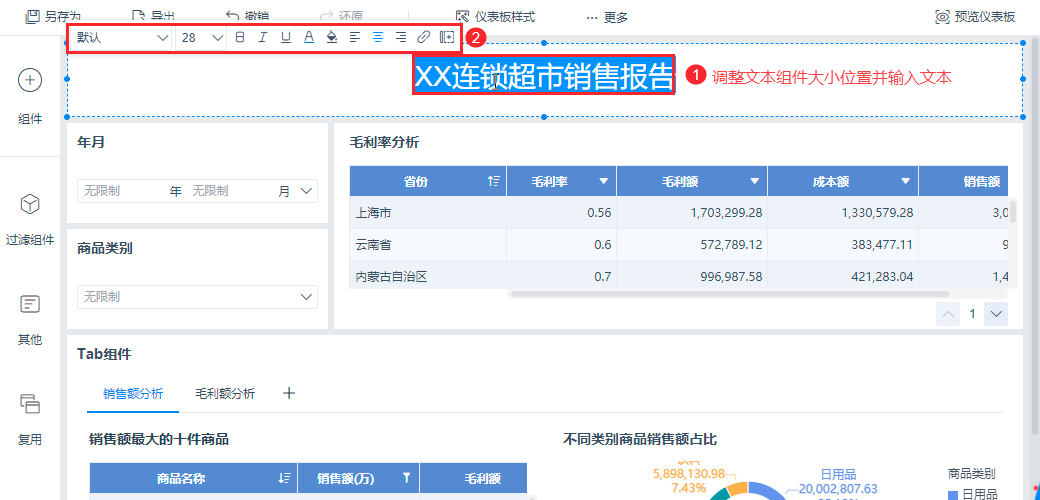Go to next page in 毛利率分析 table
Image resolution: width=1040 pixels, height=500 pixels.
tap(996, 314)
